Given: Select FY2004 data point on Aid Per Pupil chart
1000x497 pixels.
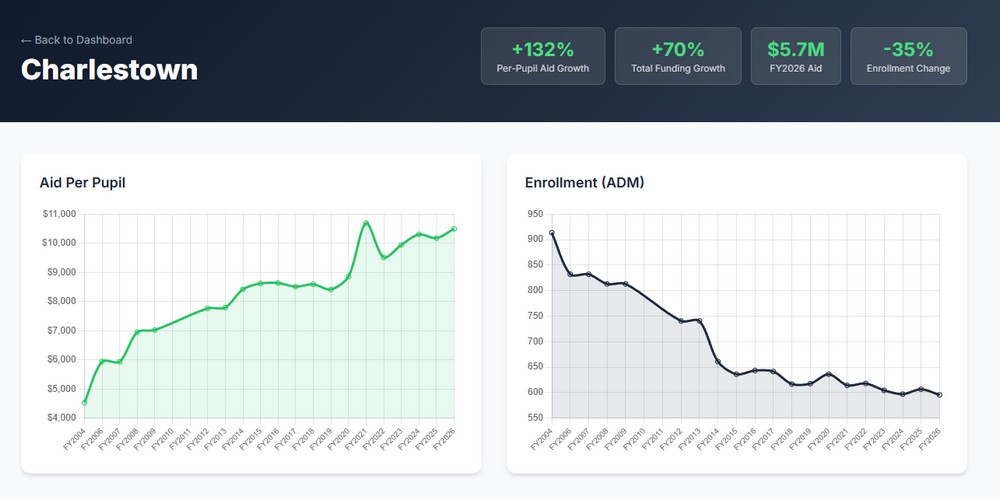Looking at the screenshot, I should [84, 402].
